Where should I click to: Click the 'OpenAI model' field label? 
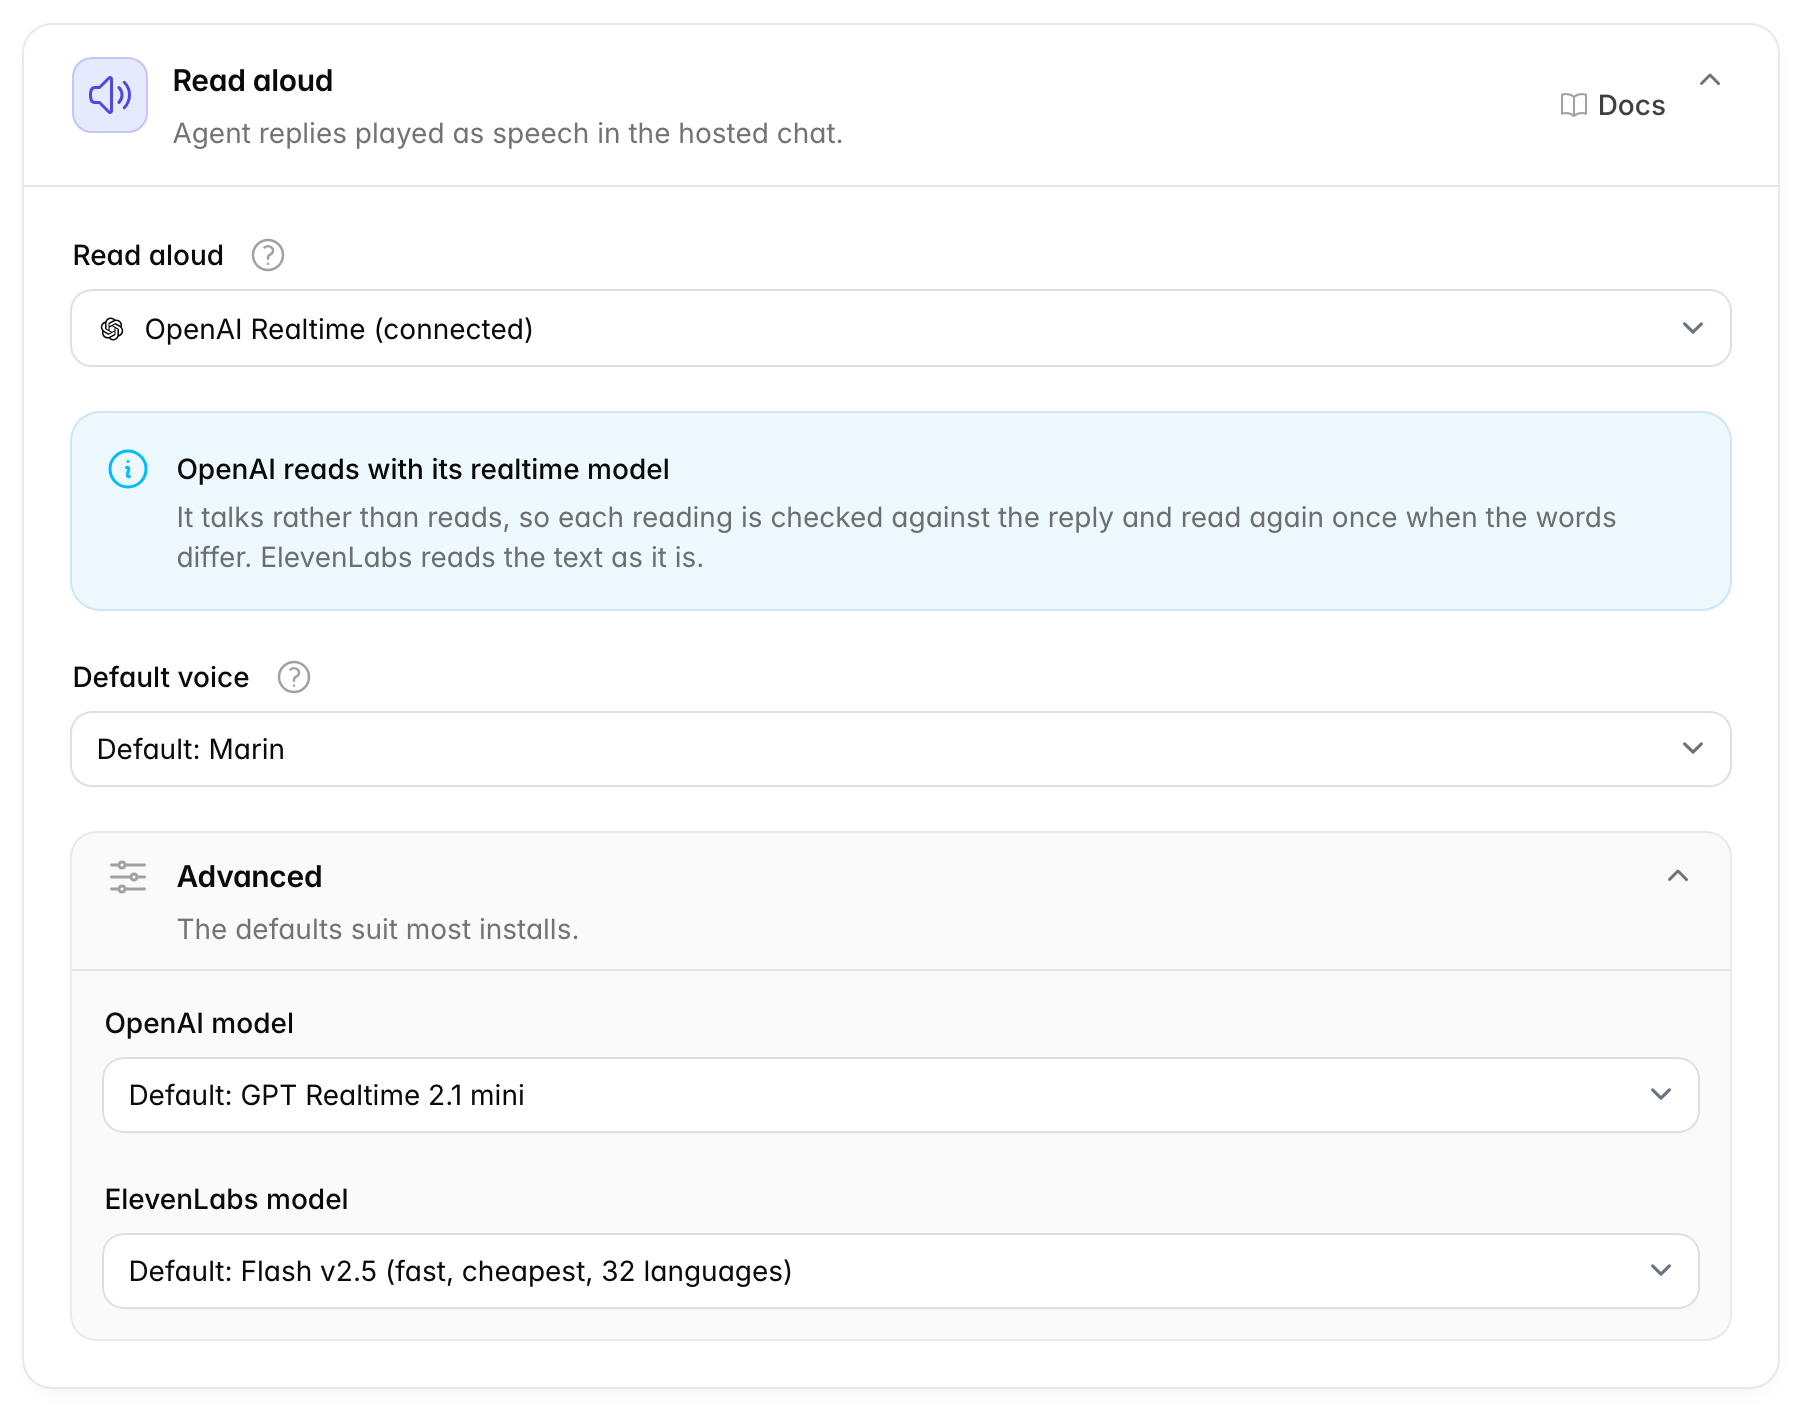[x=199, y=1023]
